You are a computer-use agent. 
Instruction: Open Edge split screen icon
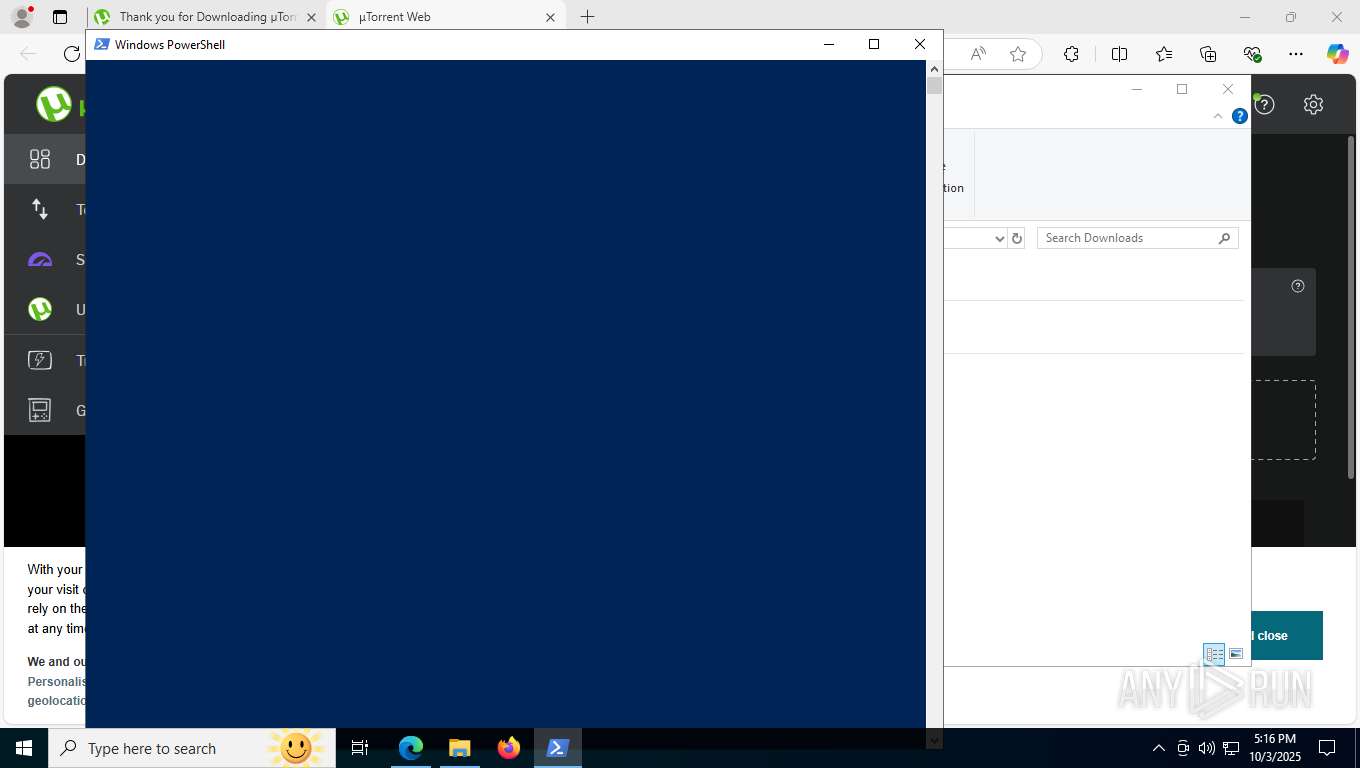point(1120,54)
